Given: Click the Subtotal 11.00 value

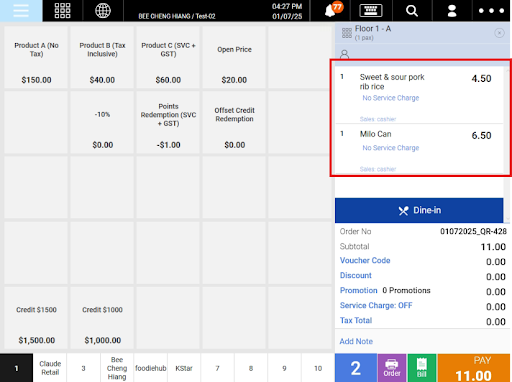Looking at the screenshot, I should (x=493, y=247).
